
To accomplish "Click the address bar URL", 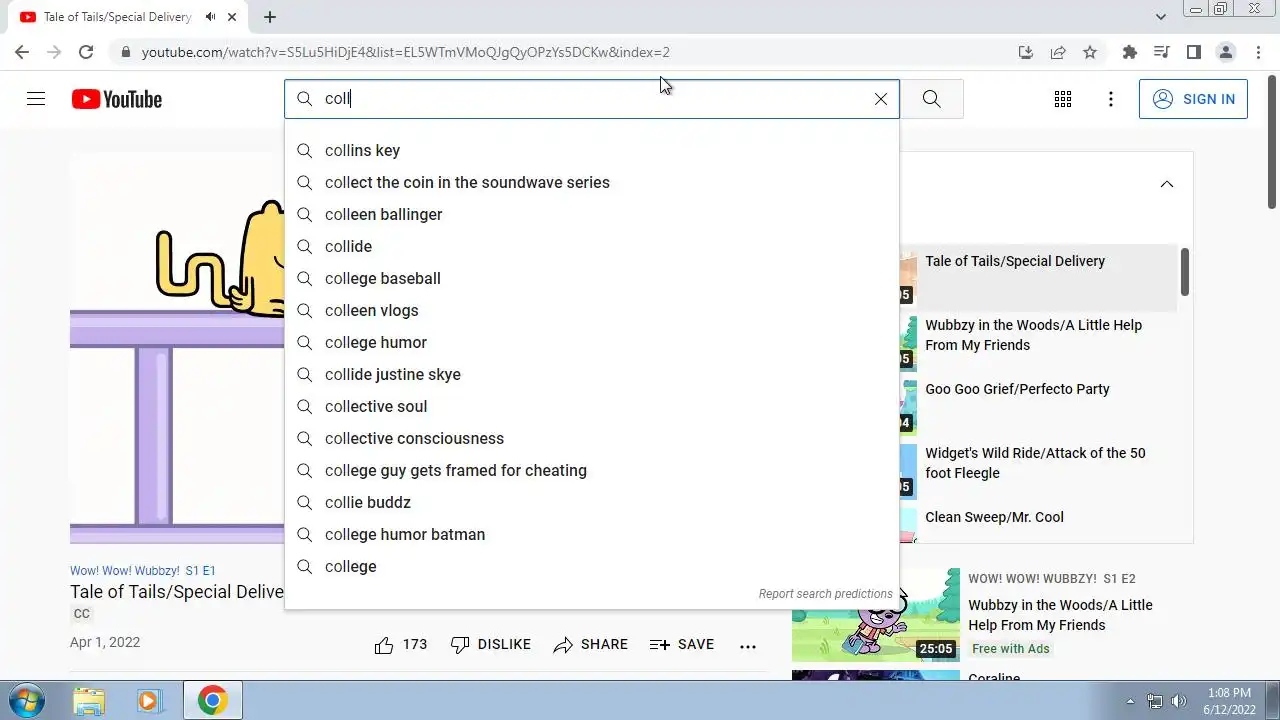I will coord(405,52).
